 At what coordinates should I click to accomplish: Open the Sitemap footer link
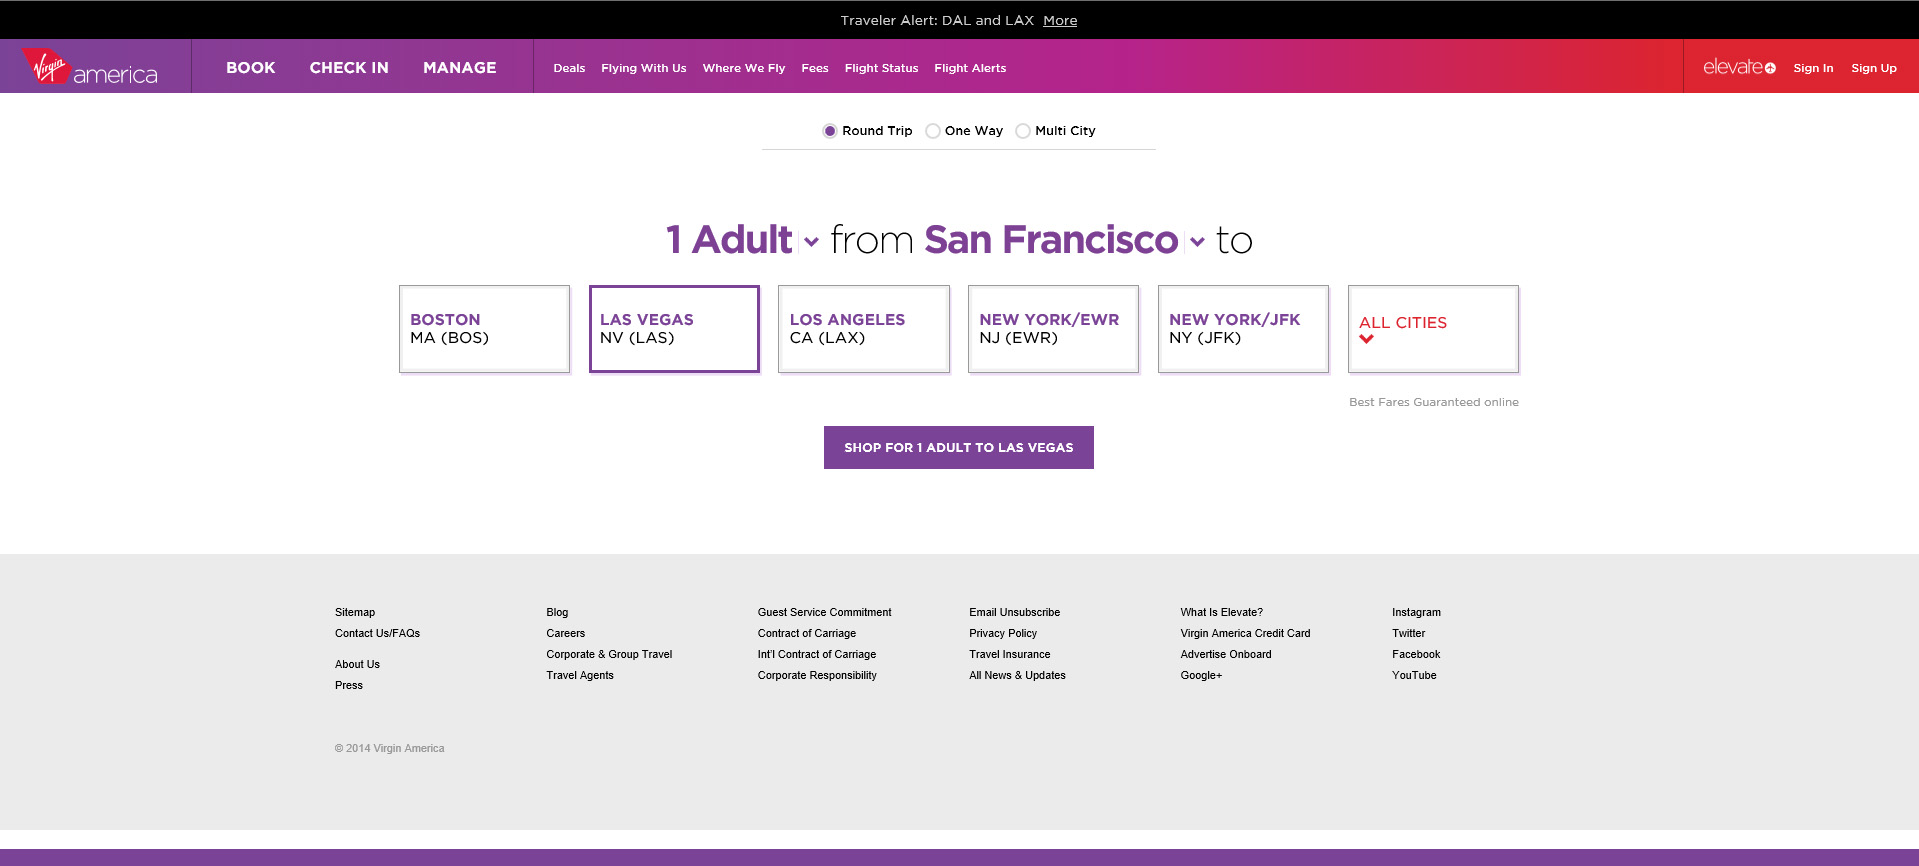(355, 612)
